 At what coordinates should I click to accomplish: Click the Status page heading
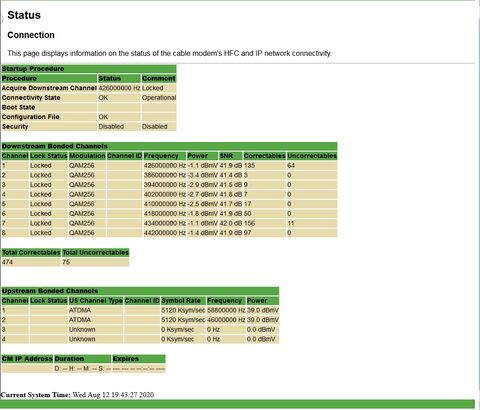[x=24, y=15]
